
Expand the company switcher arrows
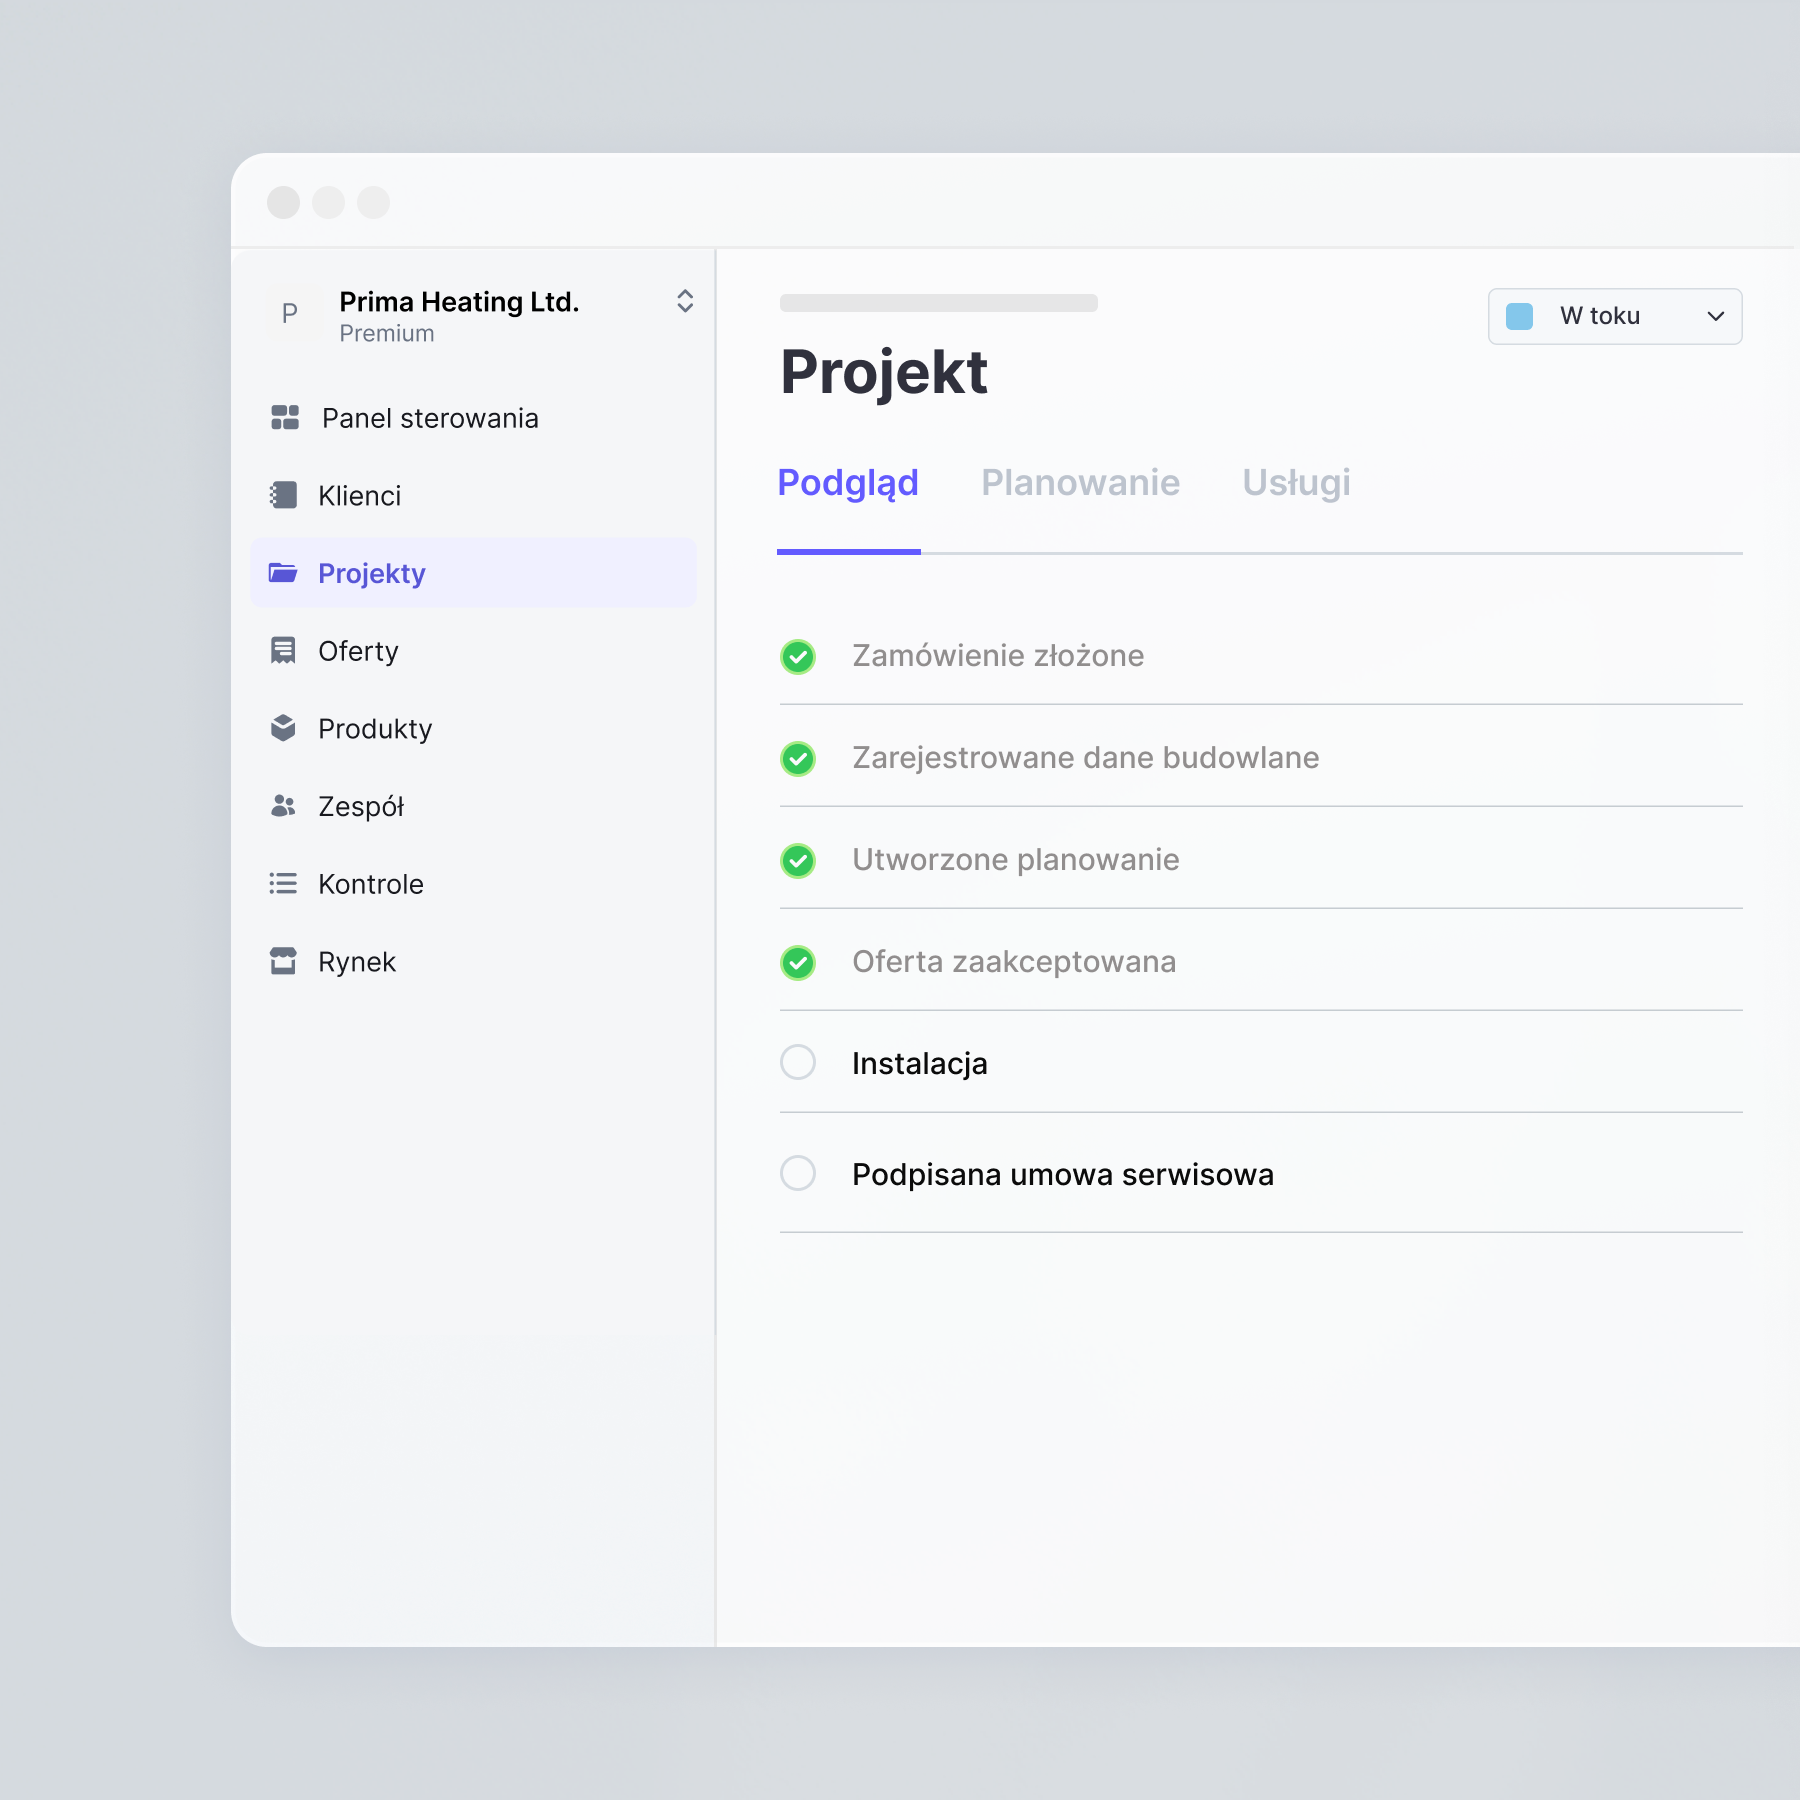pos(685,301)
